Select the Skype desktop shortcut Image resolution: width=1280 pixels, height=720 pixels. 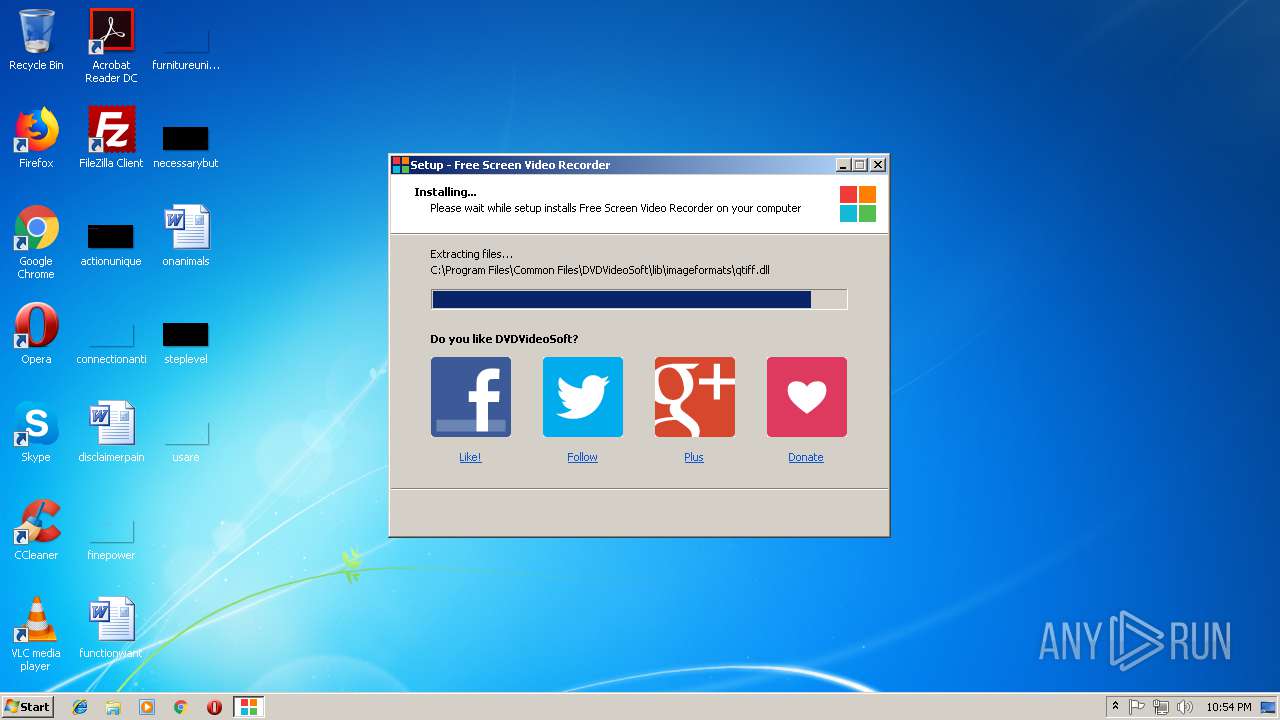tap(36, 432)
